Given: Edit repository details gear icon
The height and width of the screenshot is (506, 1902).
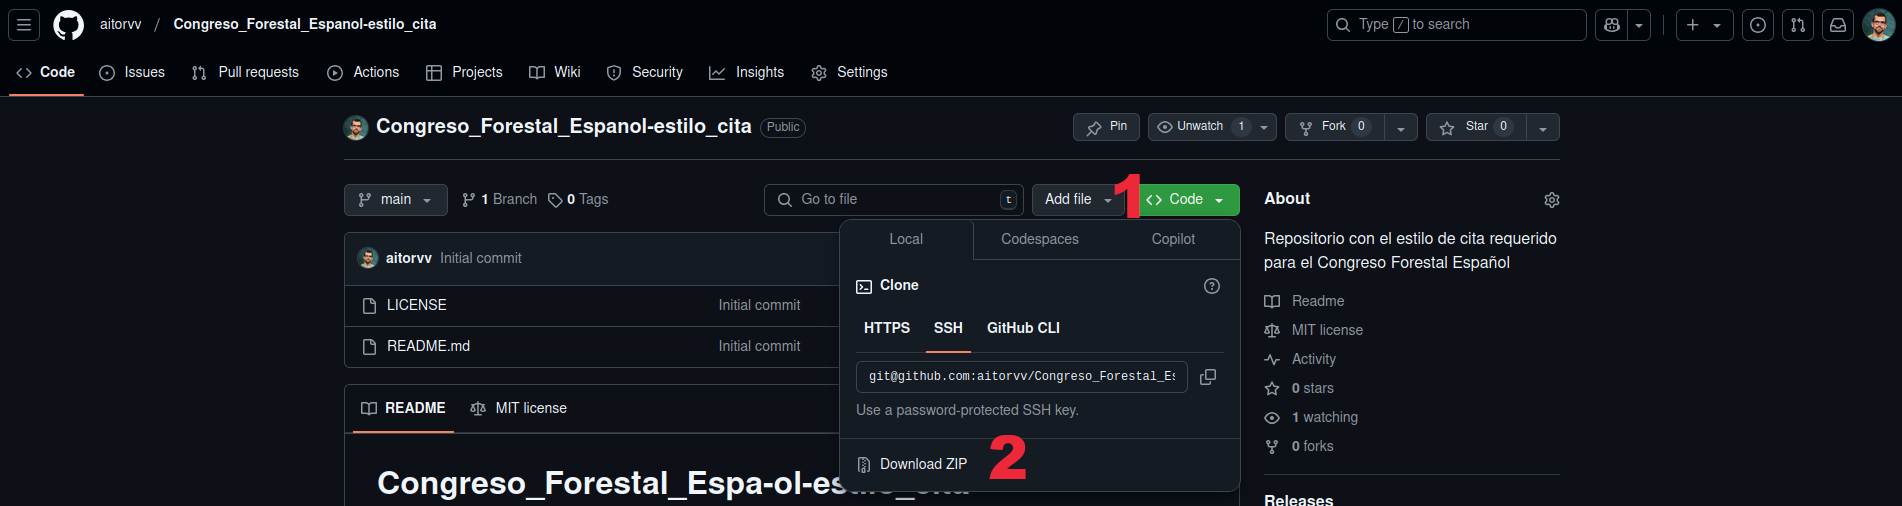Looking at the screenshot, I should pos(1552,200).
